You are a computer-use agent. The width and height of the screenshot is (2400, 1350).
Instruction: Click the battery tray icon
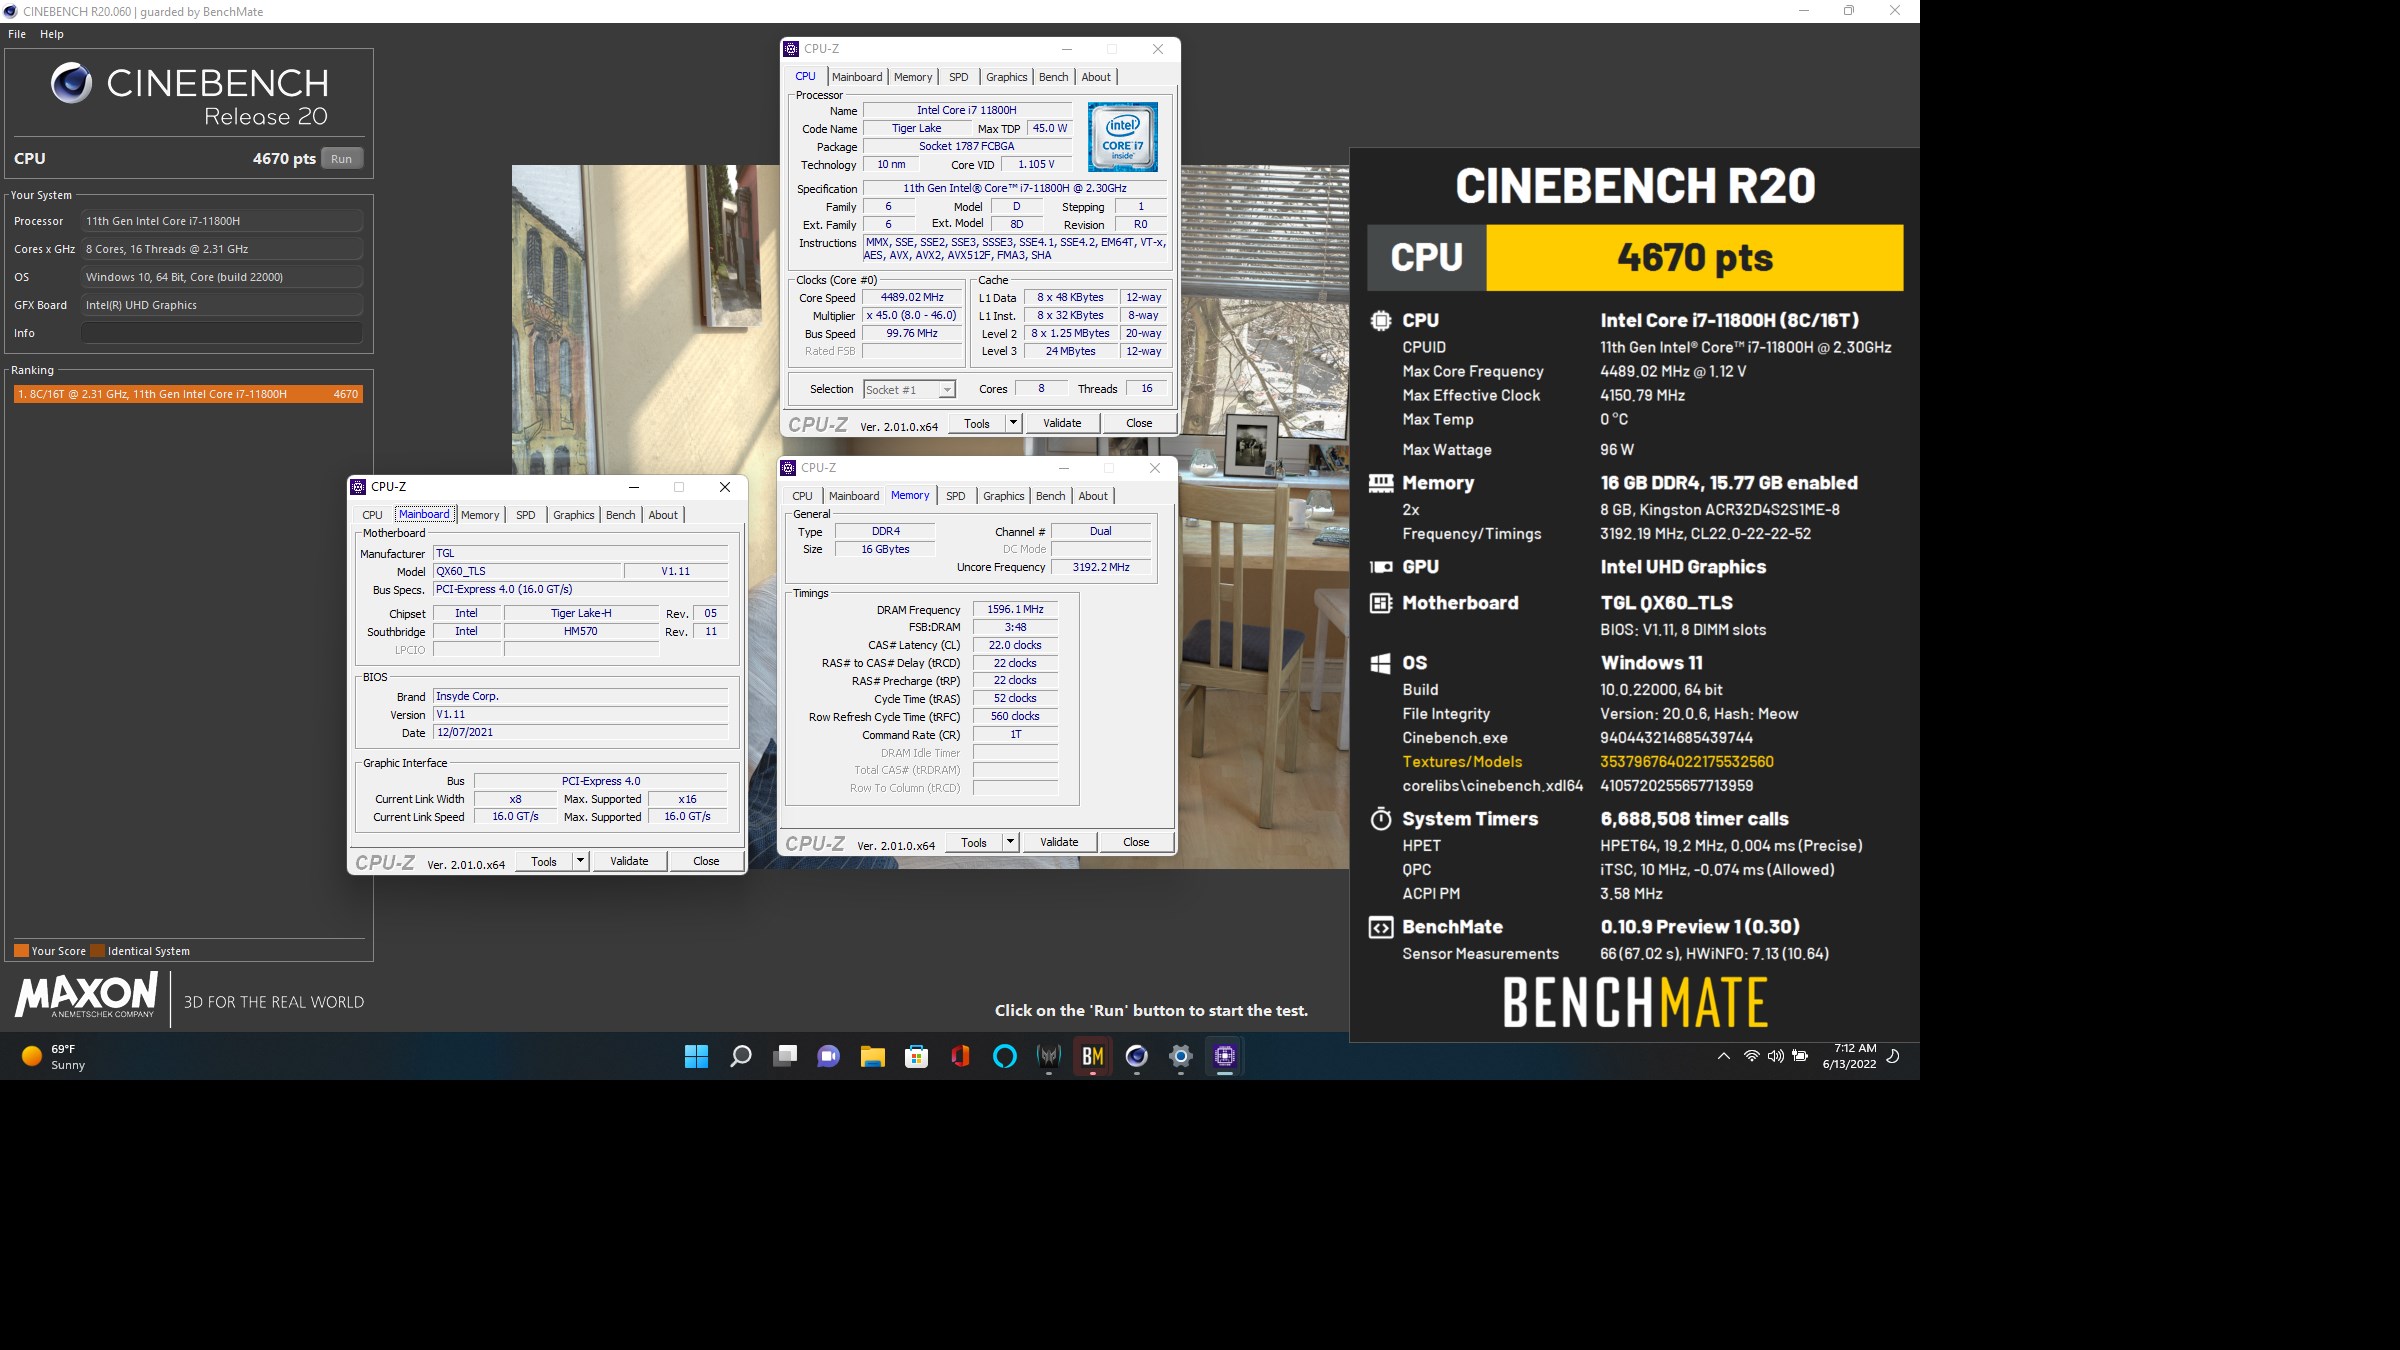(1800, 1056)
